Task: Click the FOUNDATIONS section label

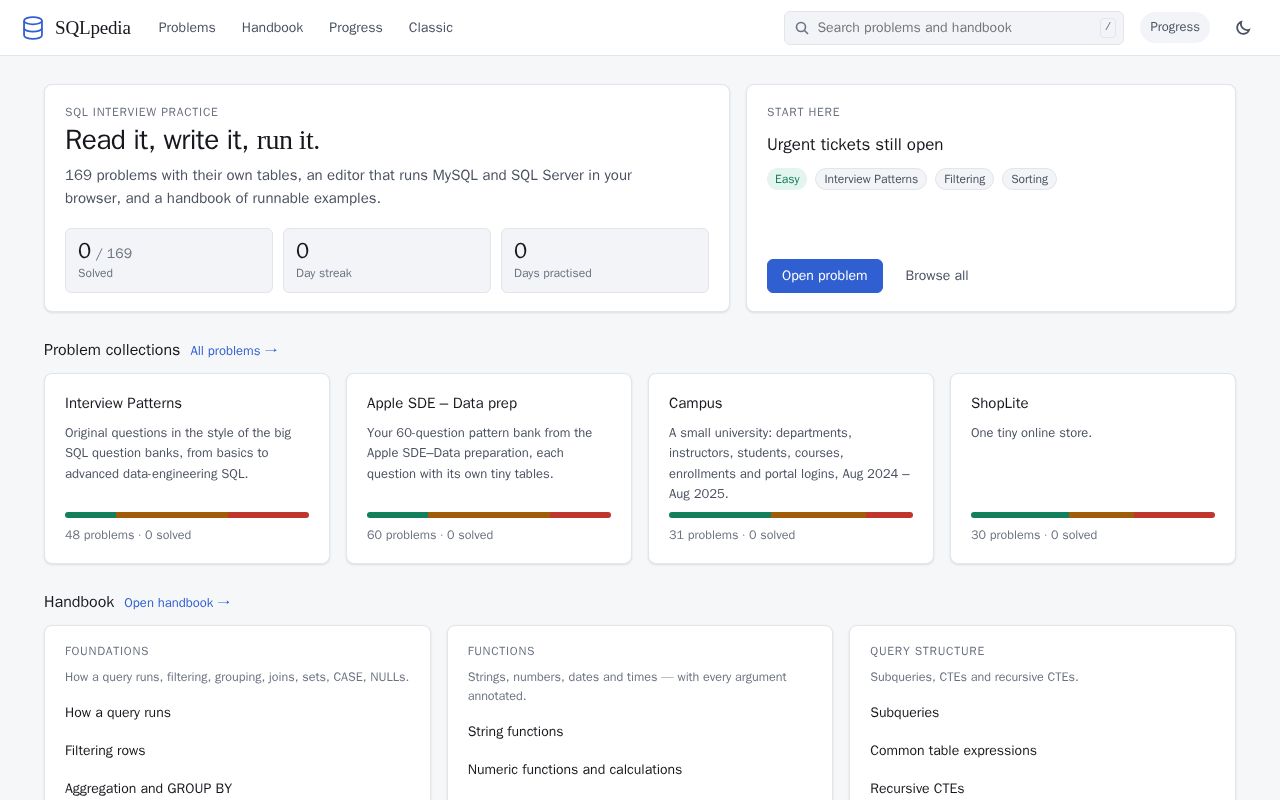Action: 107,651
